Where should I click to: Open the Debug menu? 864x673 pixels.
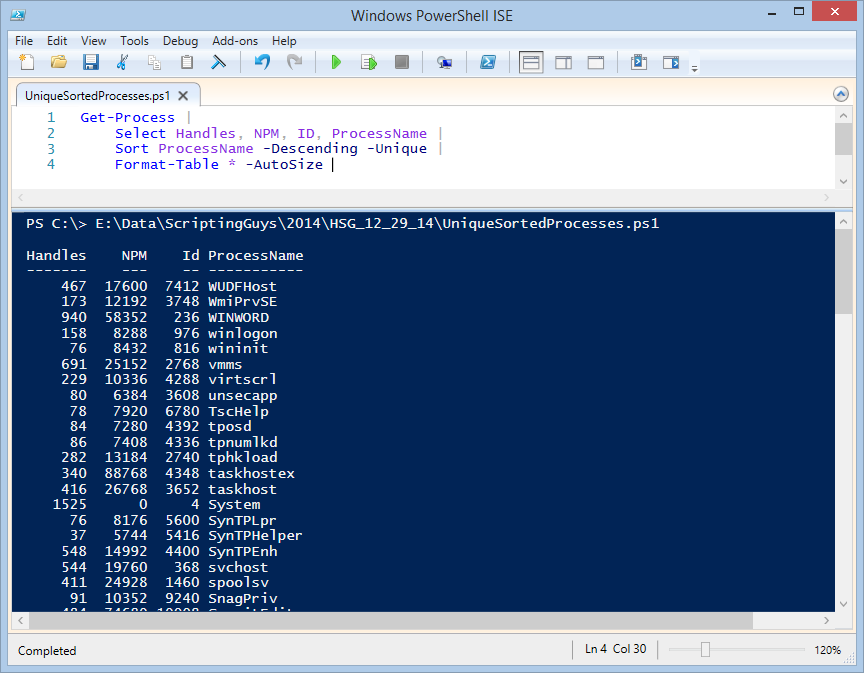[180, 41]
